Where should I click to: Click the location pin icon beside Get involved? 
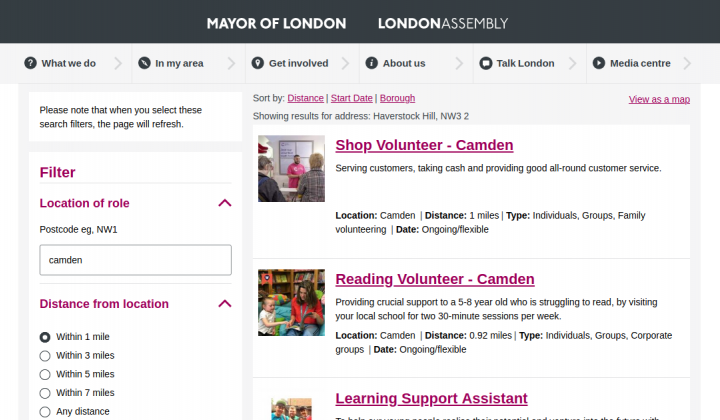[258, 63]
